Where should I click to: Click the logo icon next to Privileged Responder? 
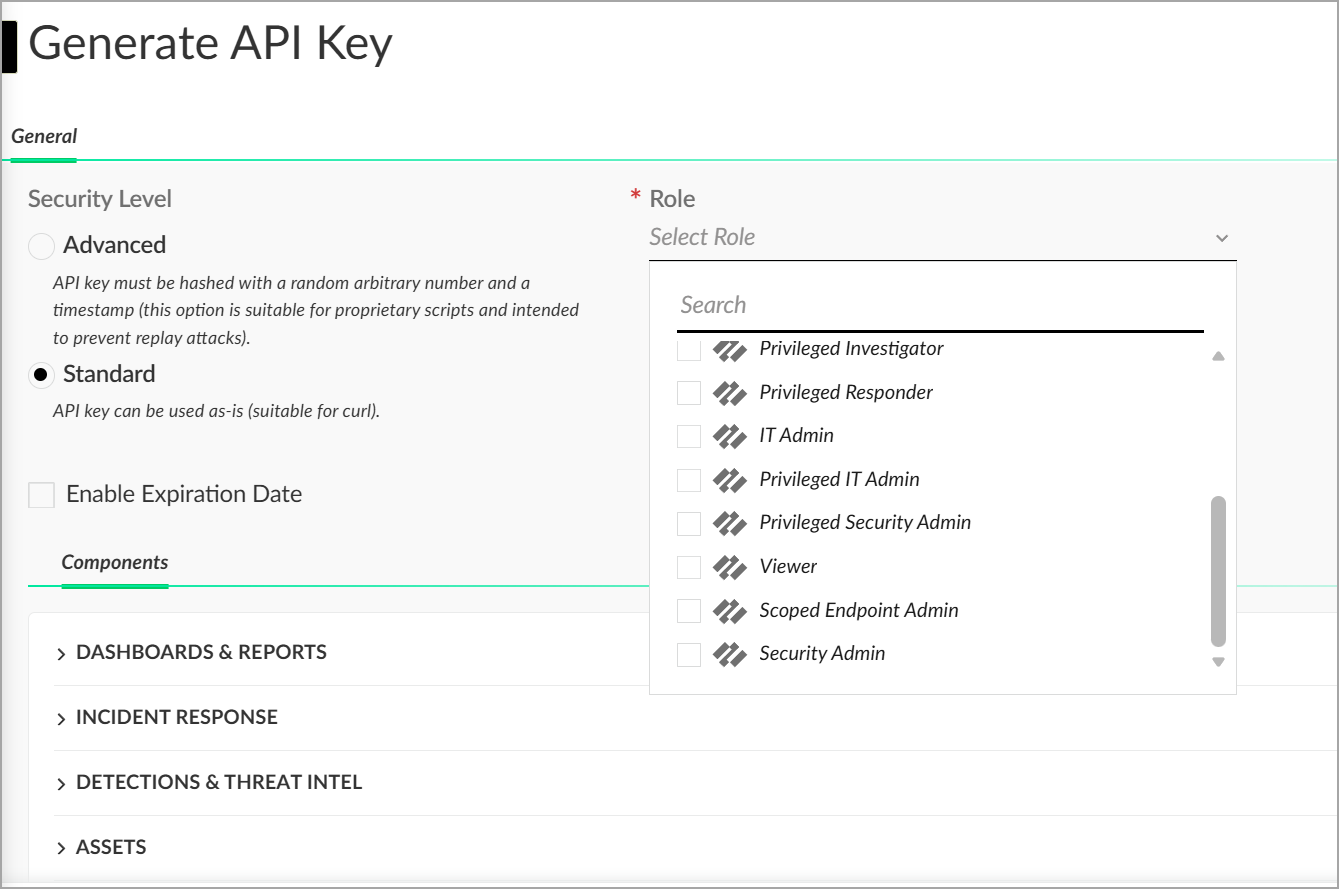(x=730, y=393)
